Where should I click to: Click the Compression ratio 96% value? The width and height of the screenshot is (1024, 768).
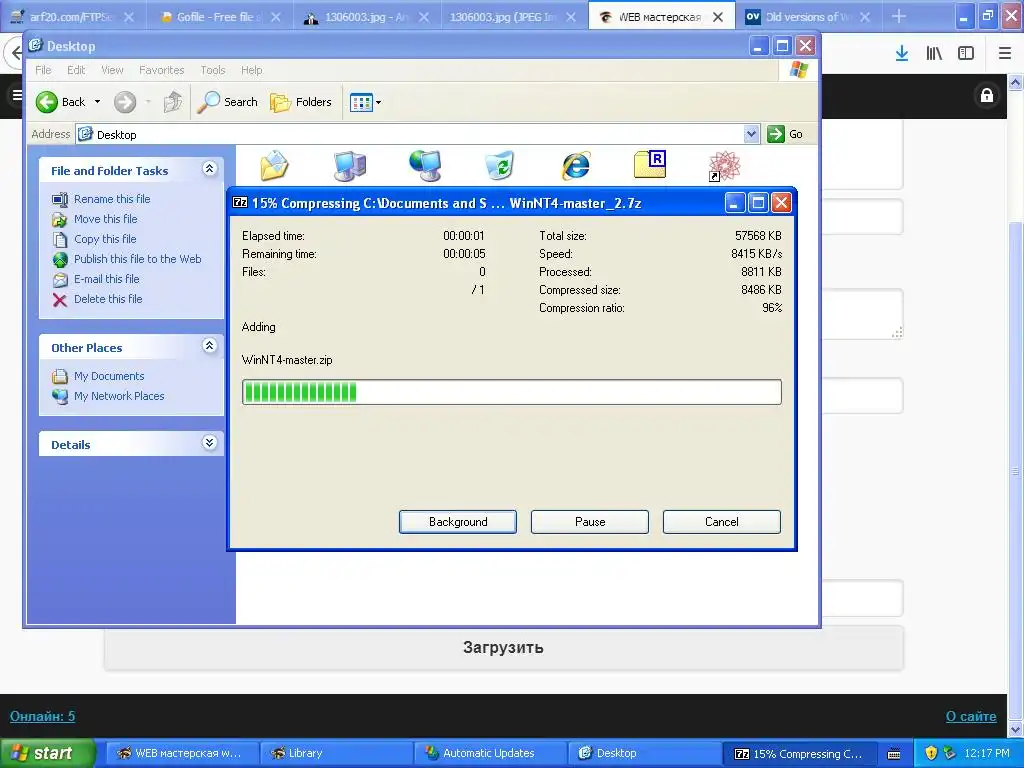(x=772, y=308)
